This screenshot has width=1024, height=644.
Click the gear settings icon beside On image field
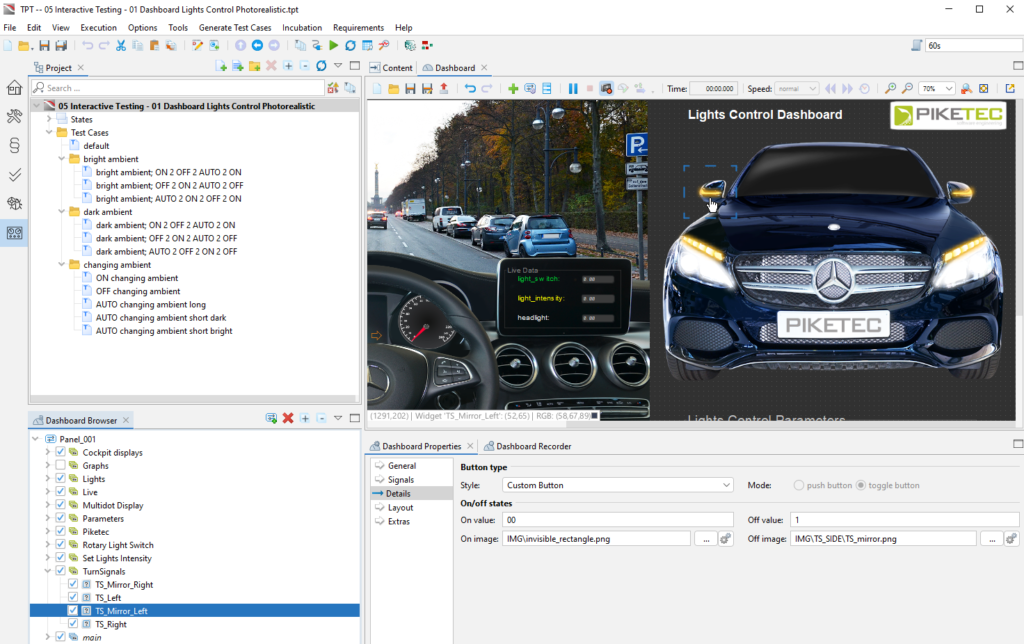pyautogui.click(x=725, y=539)
